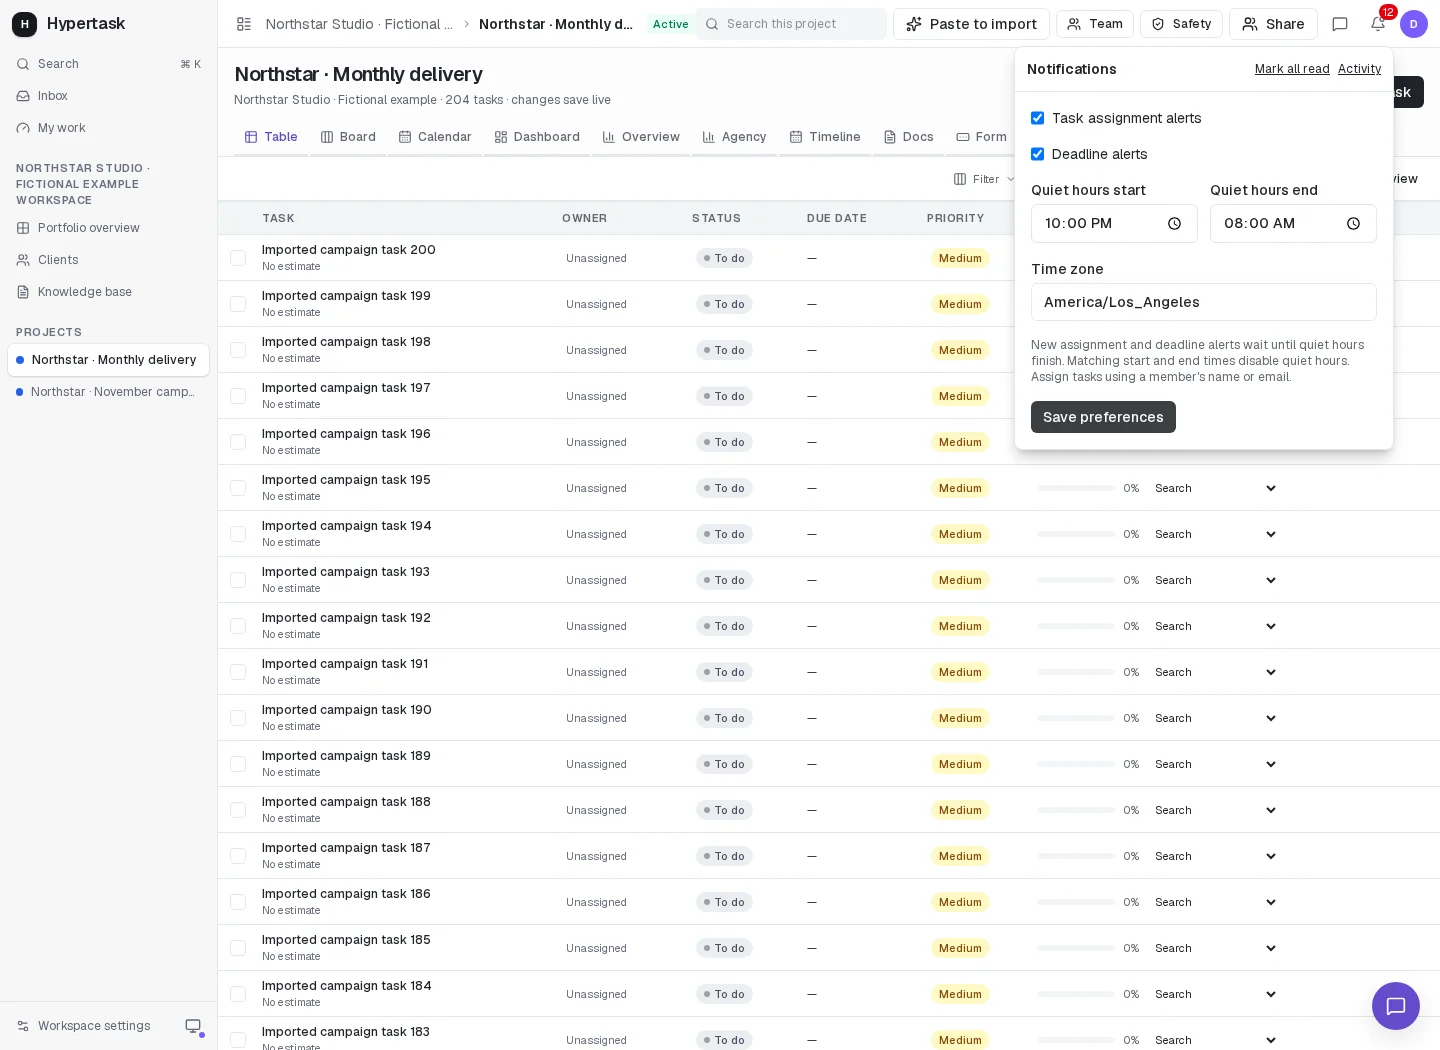Click Save preferences button
Image resolution: width=1440 pixels, height=1050 pixels.
[1103, 417]
